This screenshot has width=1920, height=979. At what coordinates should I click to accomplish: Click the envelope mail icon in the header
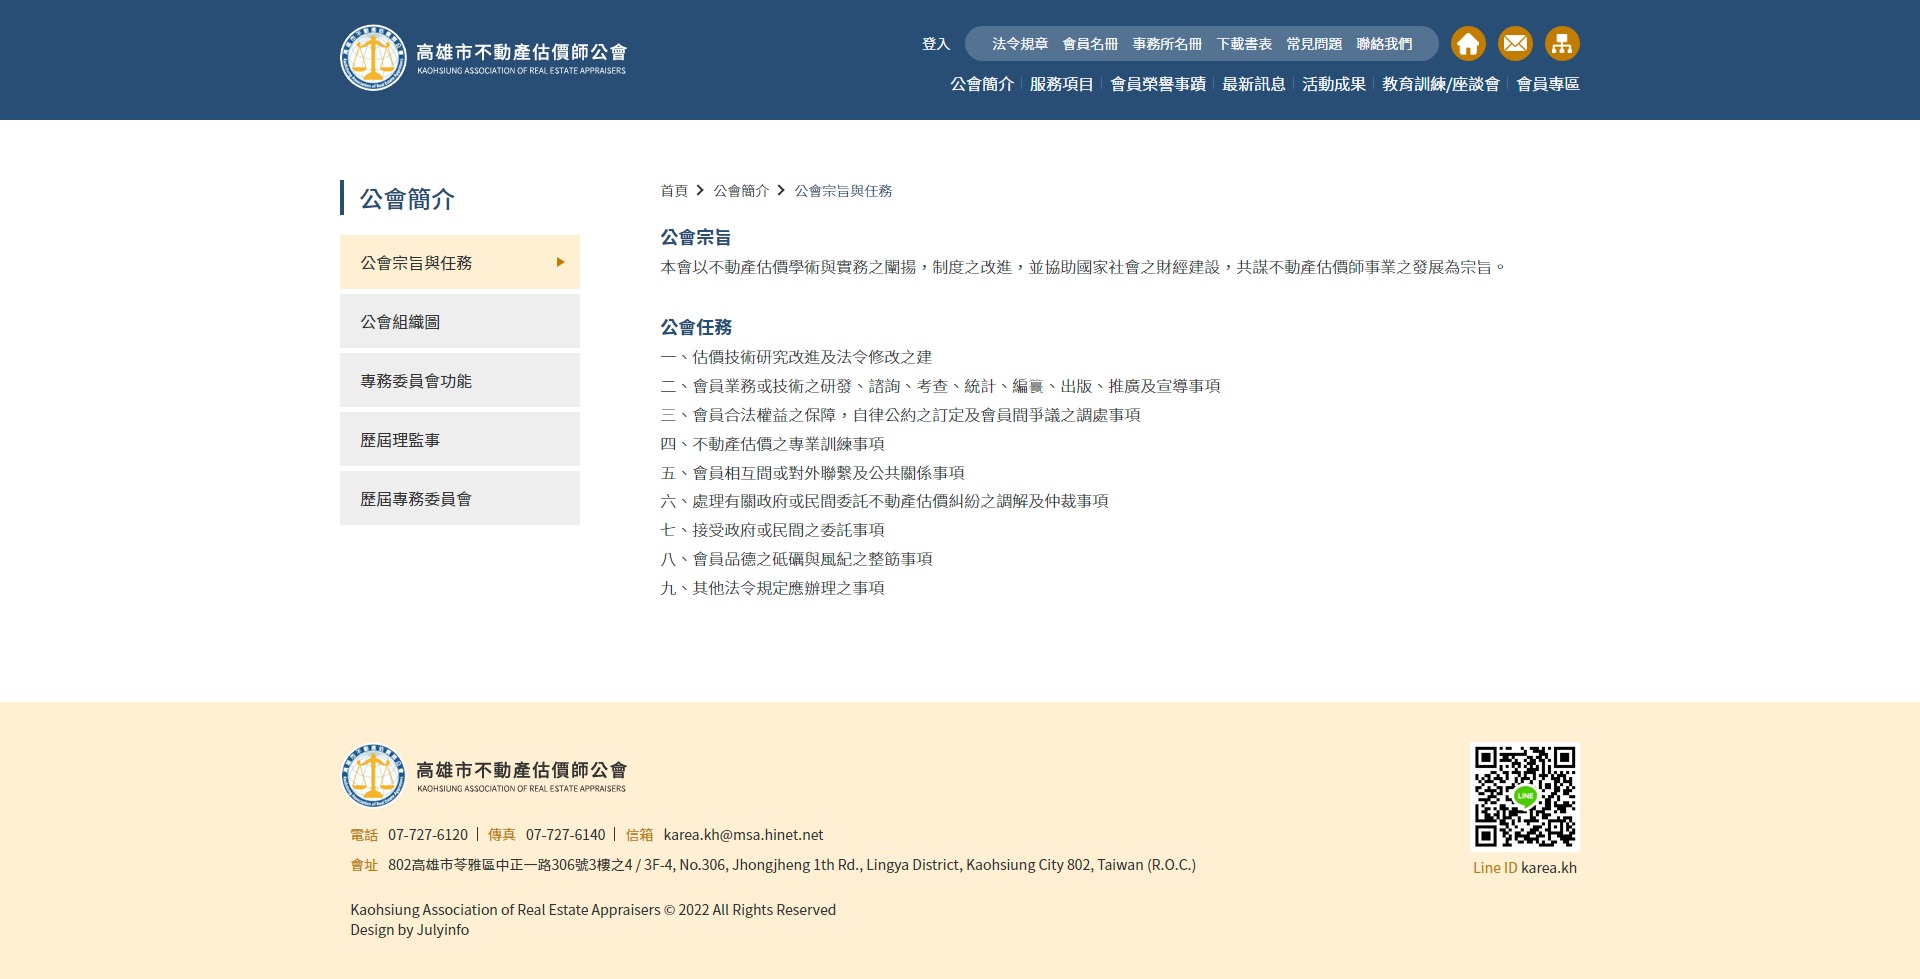[x=1515, y=44]
